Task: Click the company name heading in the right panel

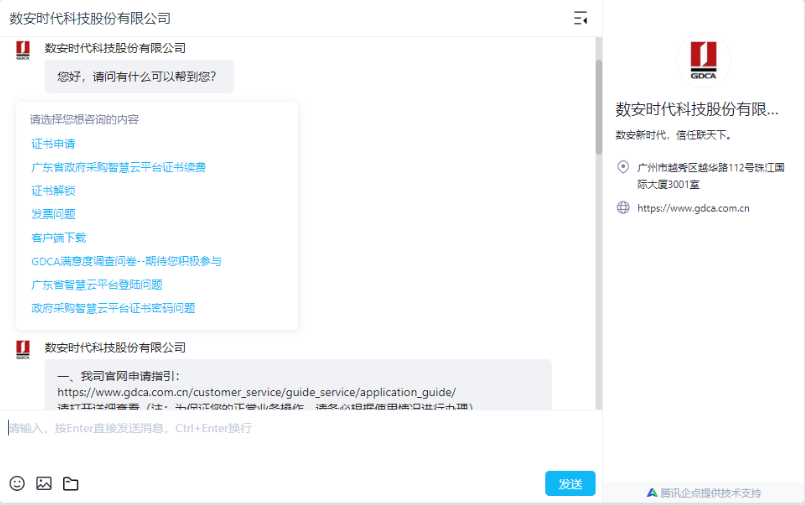Action: pos(697,109)
